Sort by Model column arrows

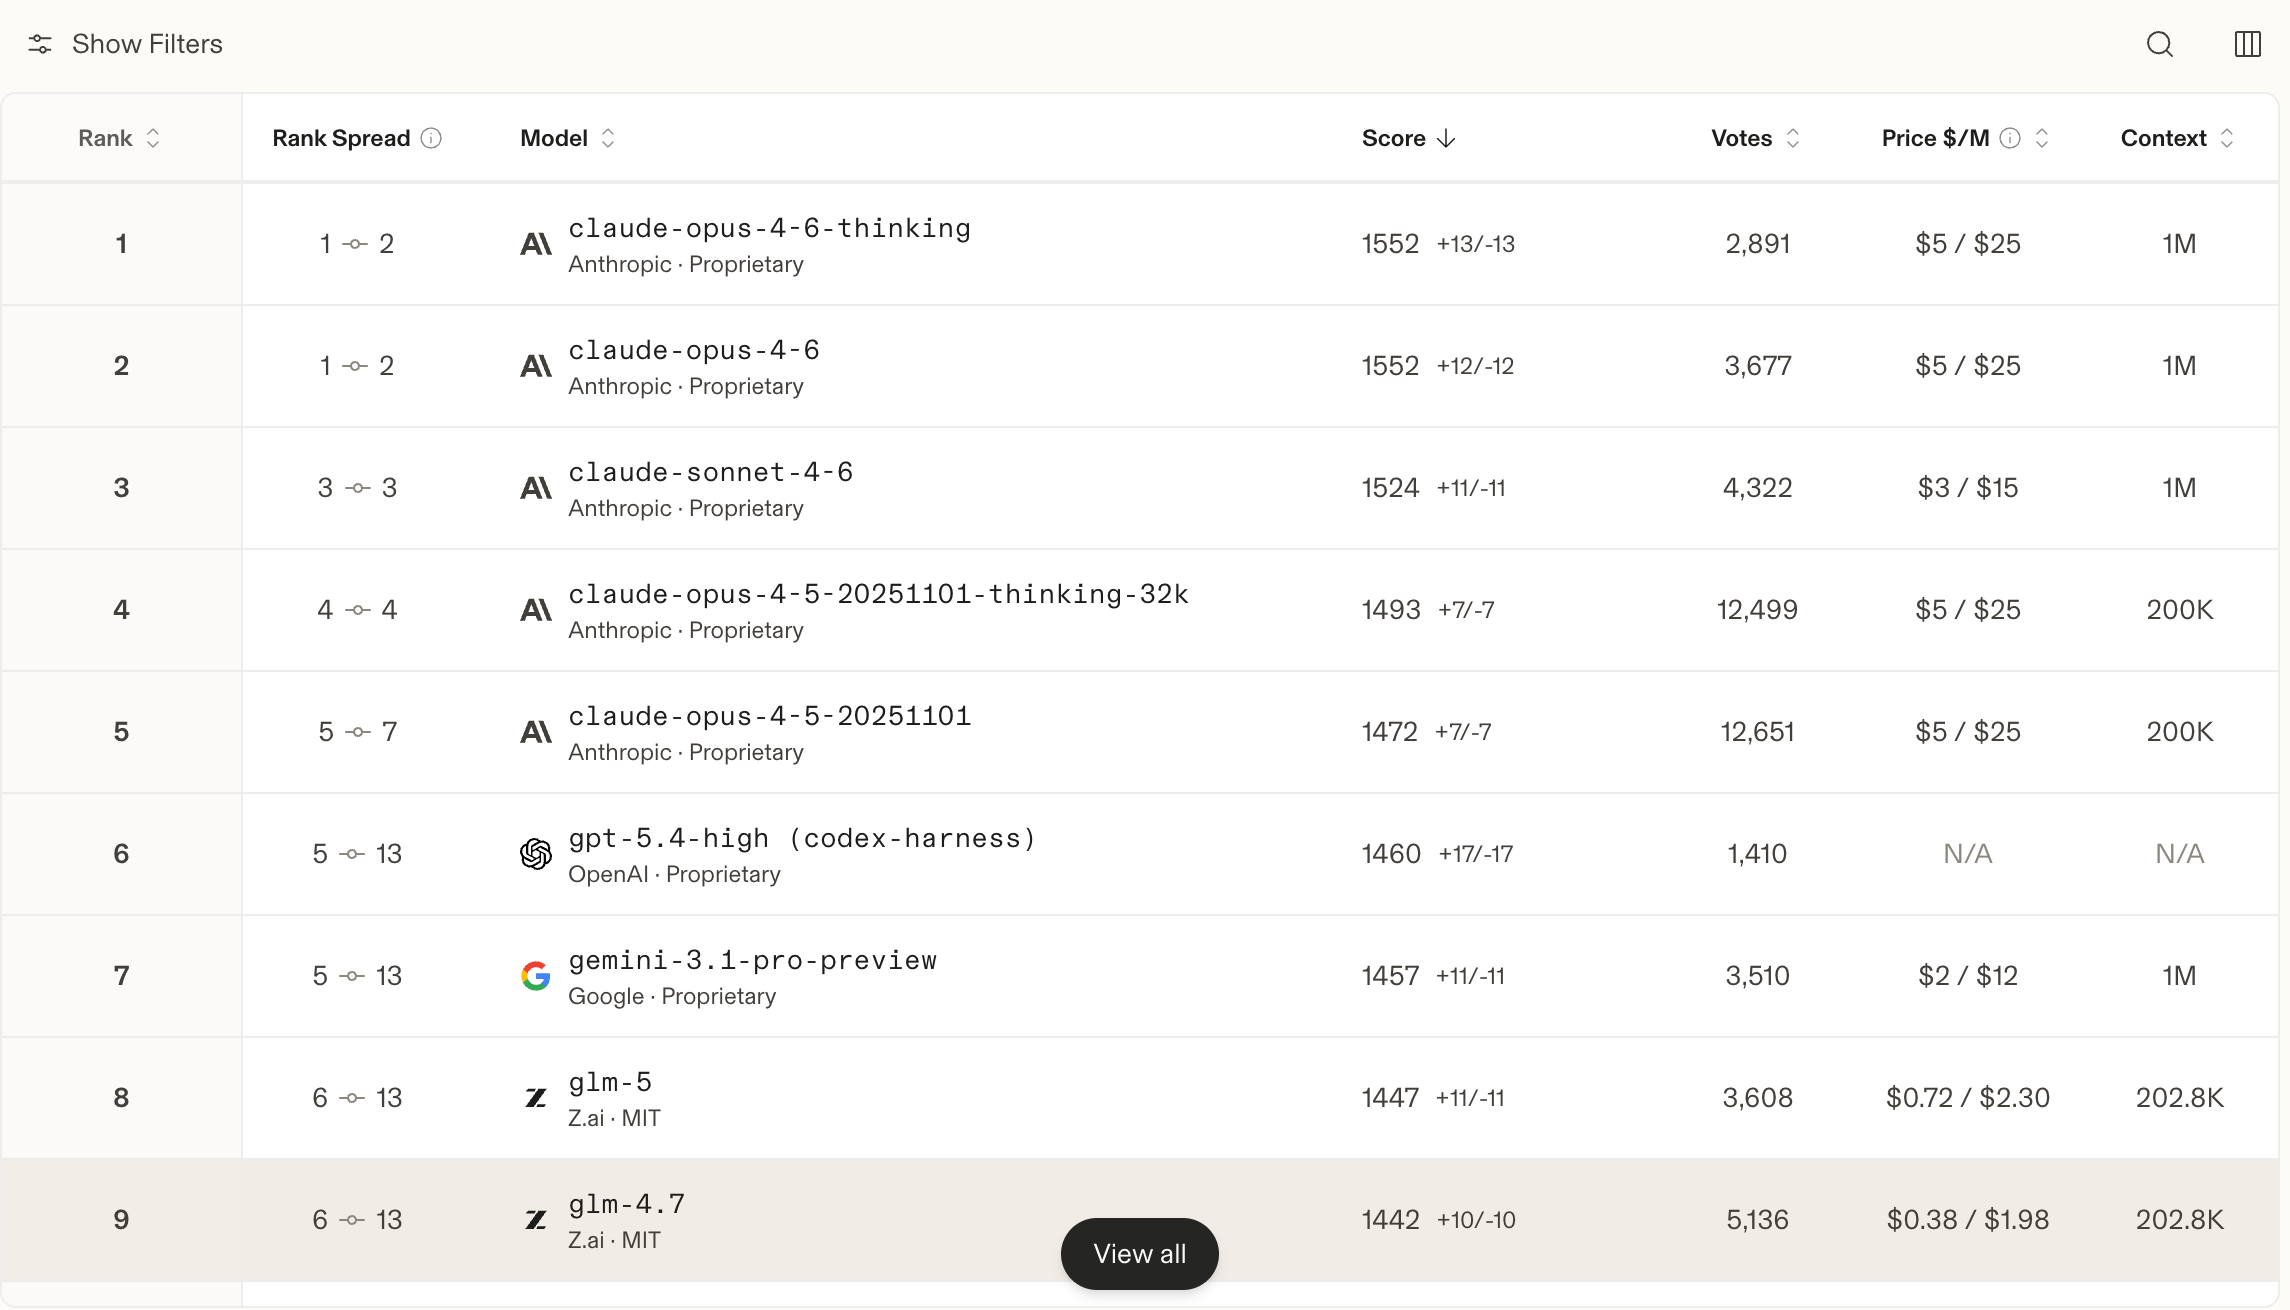click(608, 138)
